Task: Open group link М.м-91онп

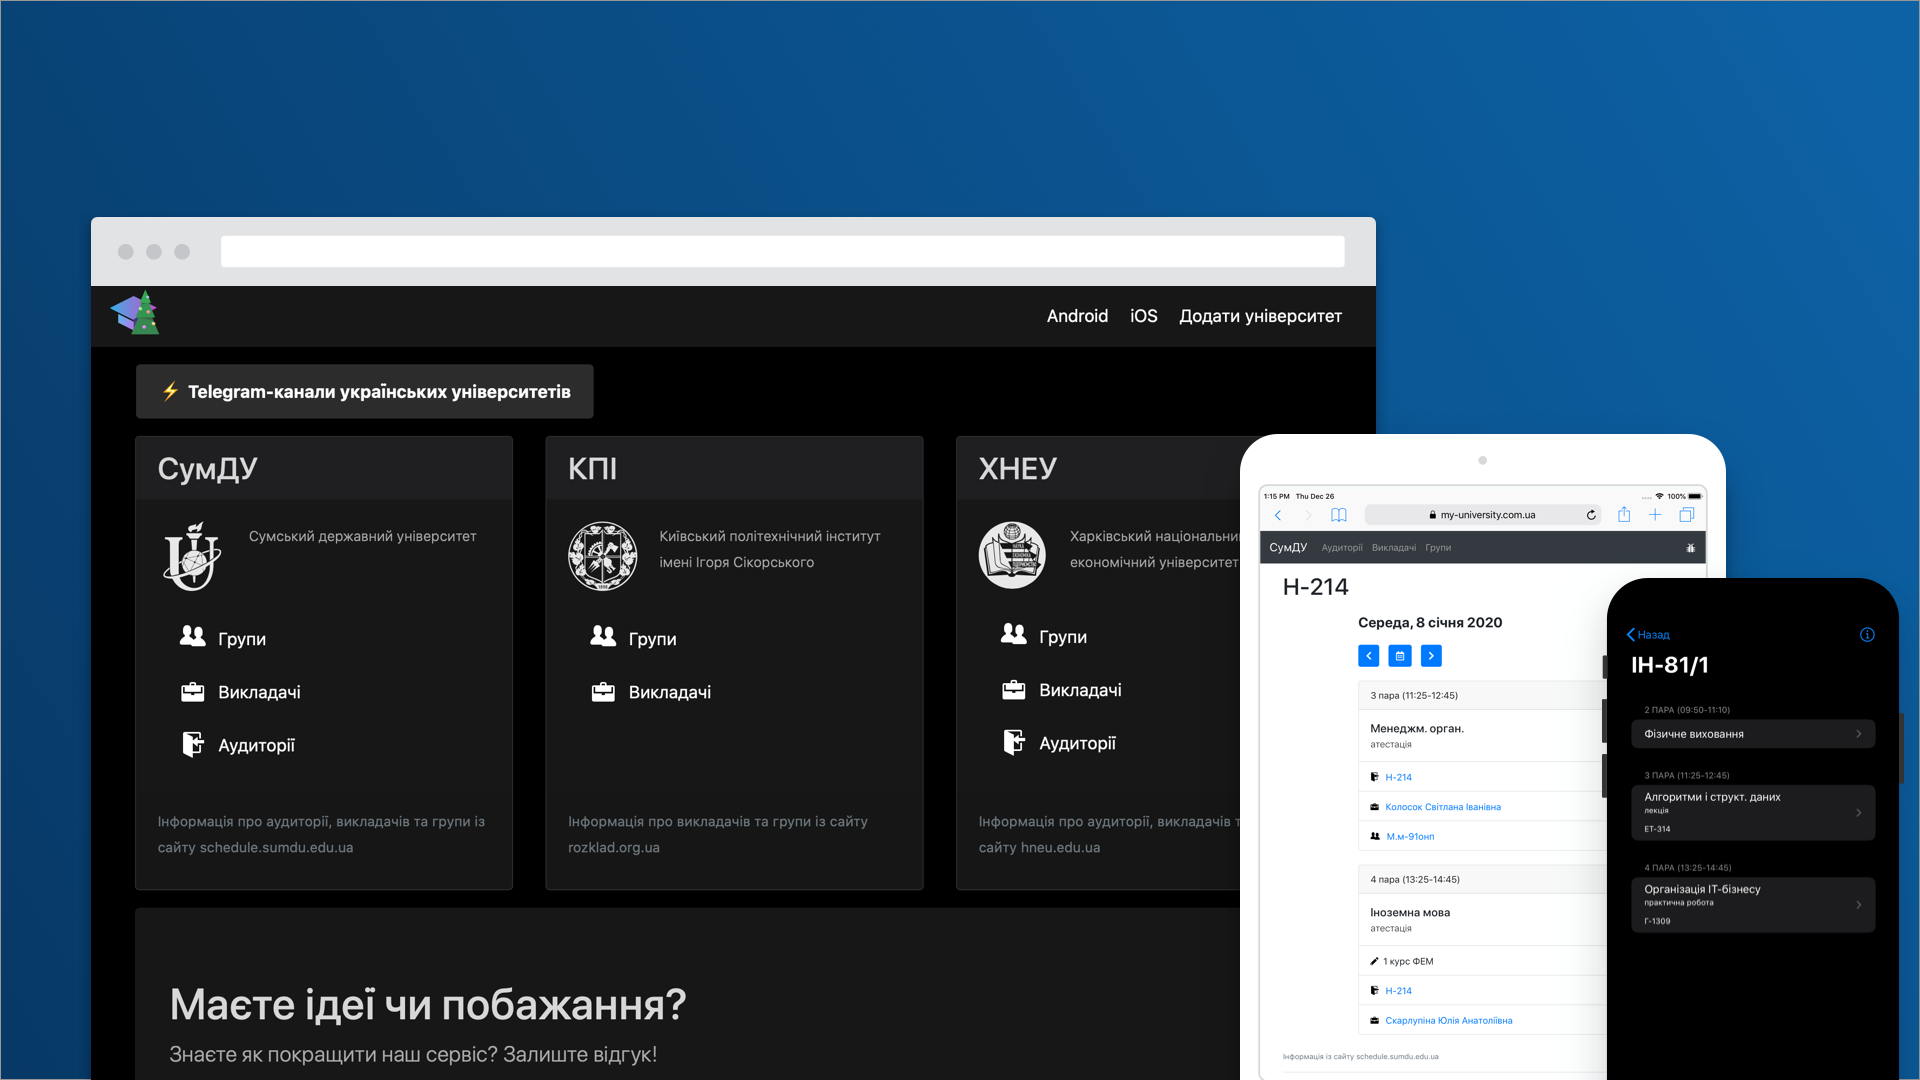Action: coord(1410,837)
